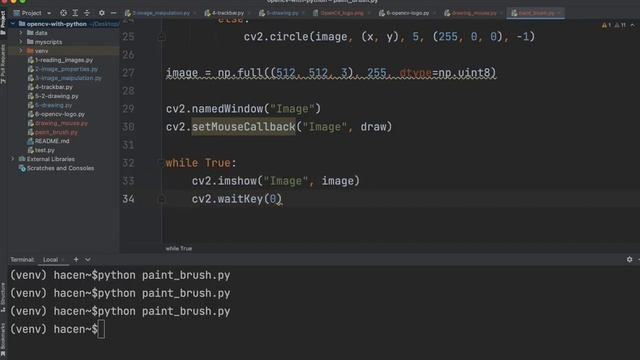Switch to drawing_mouse.py editor tab
This screenshot has height=360, width=640.
[472, 13]
